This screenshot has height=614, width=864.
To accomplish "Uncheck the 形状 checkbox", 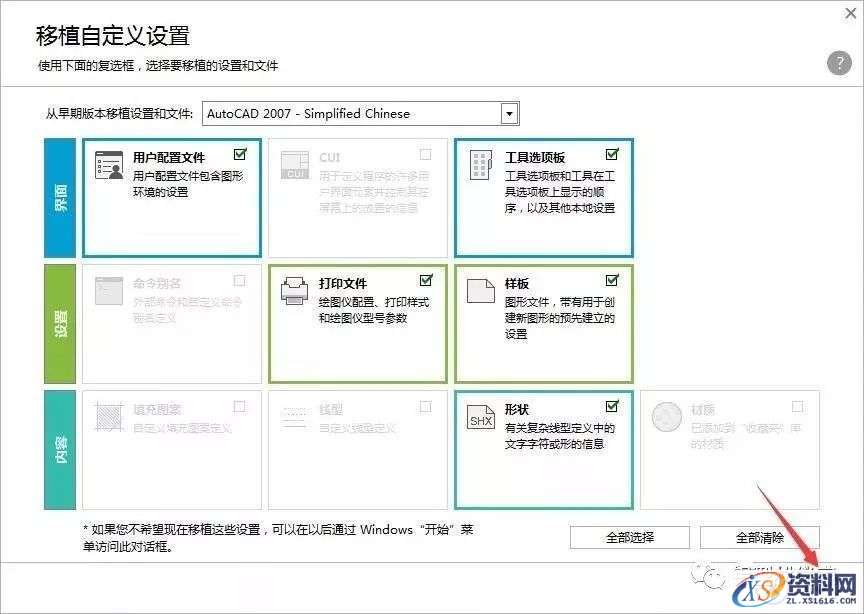I will [611, 406].
